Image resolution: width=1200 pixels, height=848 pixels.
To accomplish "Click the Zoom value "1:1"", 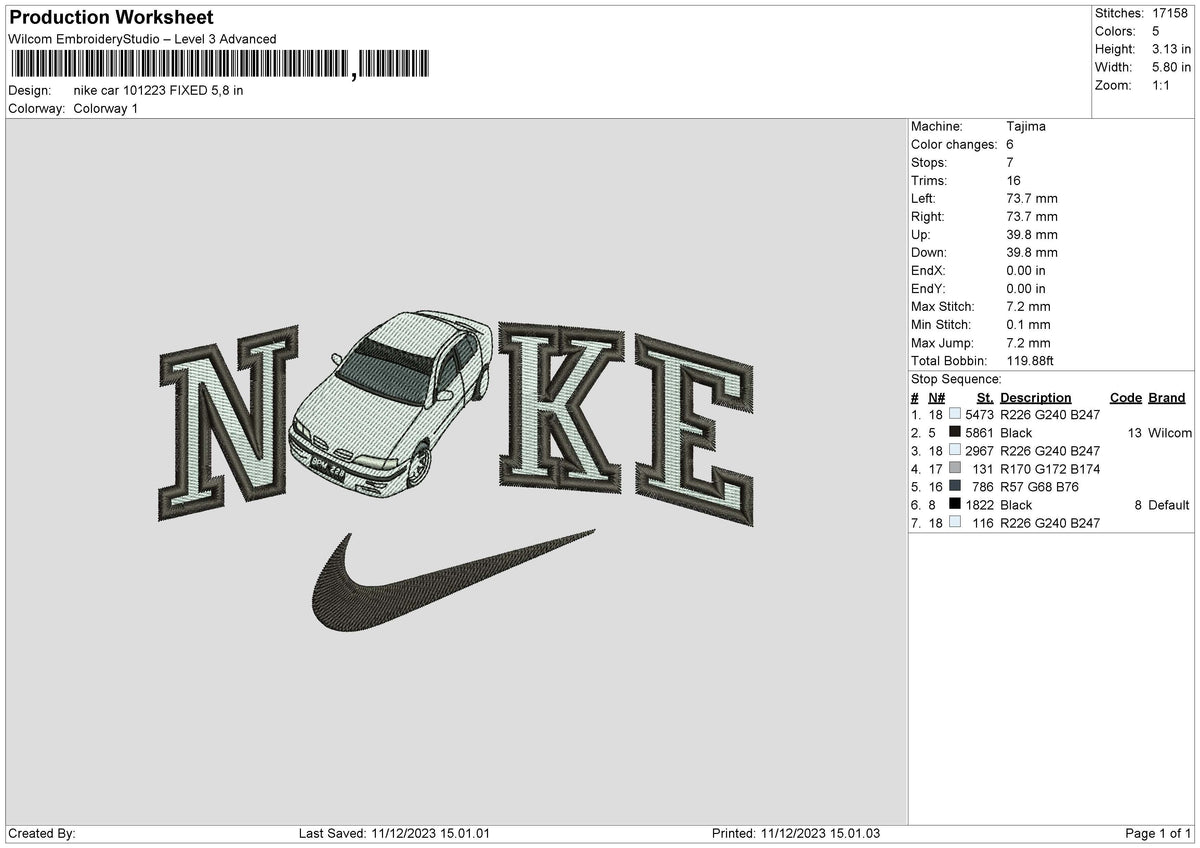I will (x=1163, y=85).
